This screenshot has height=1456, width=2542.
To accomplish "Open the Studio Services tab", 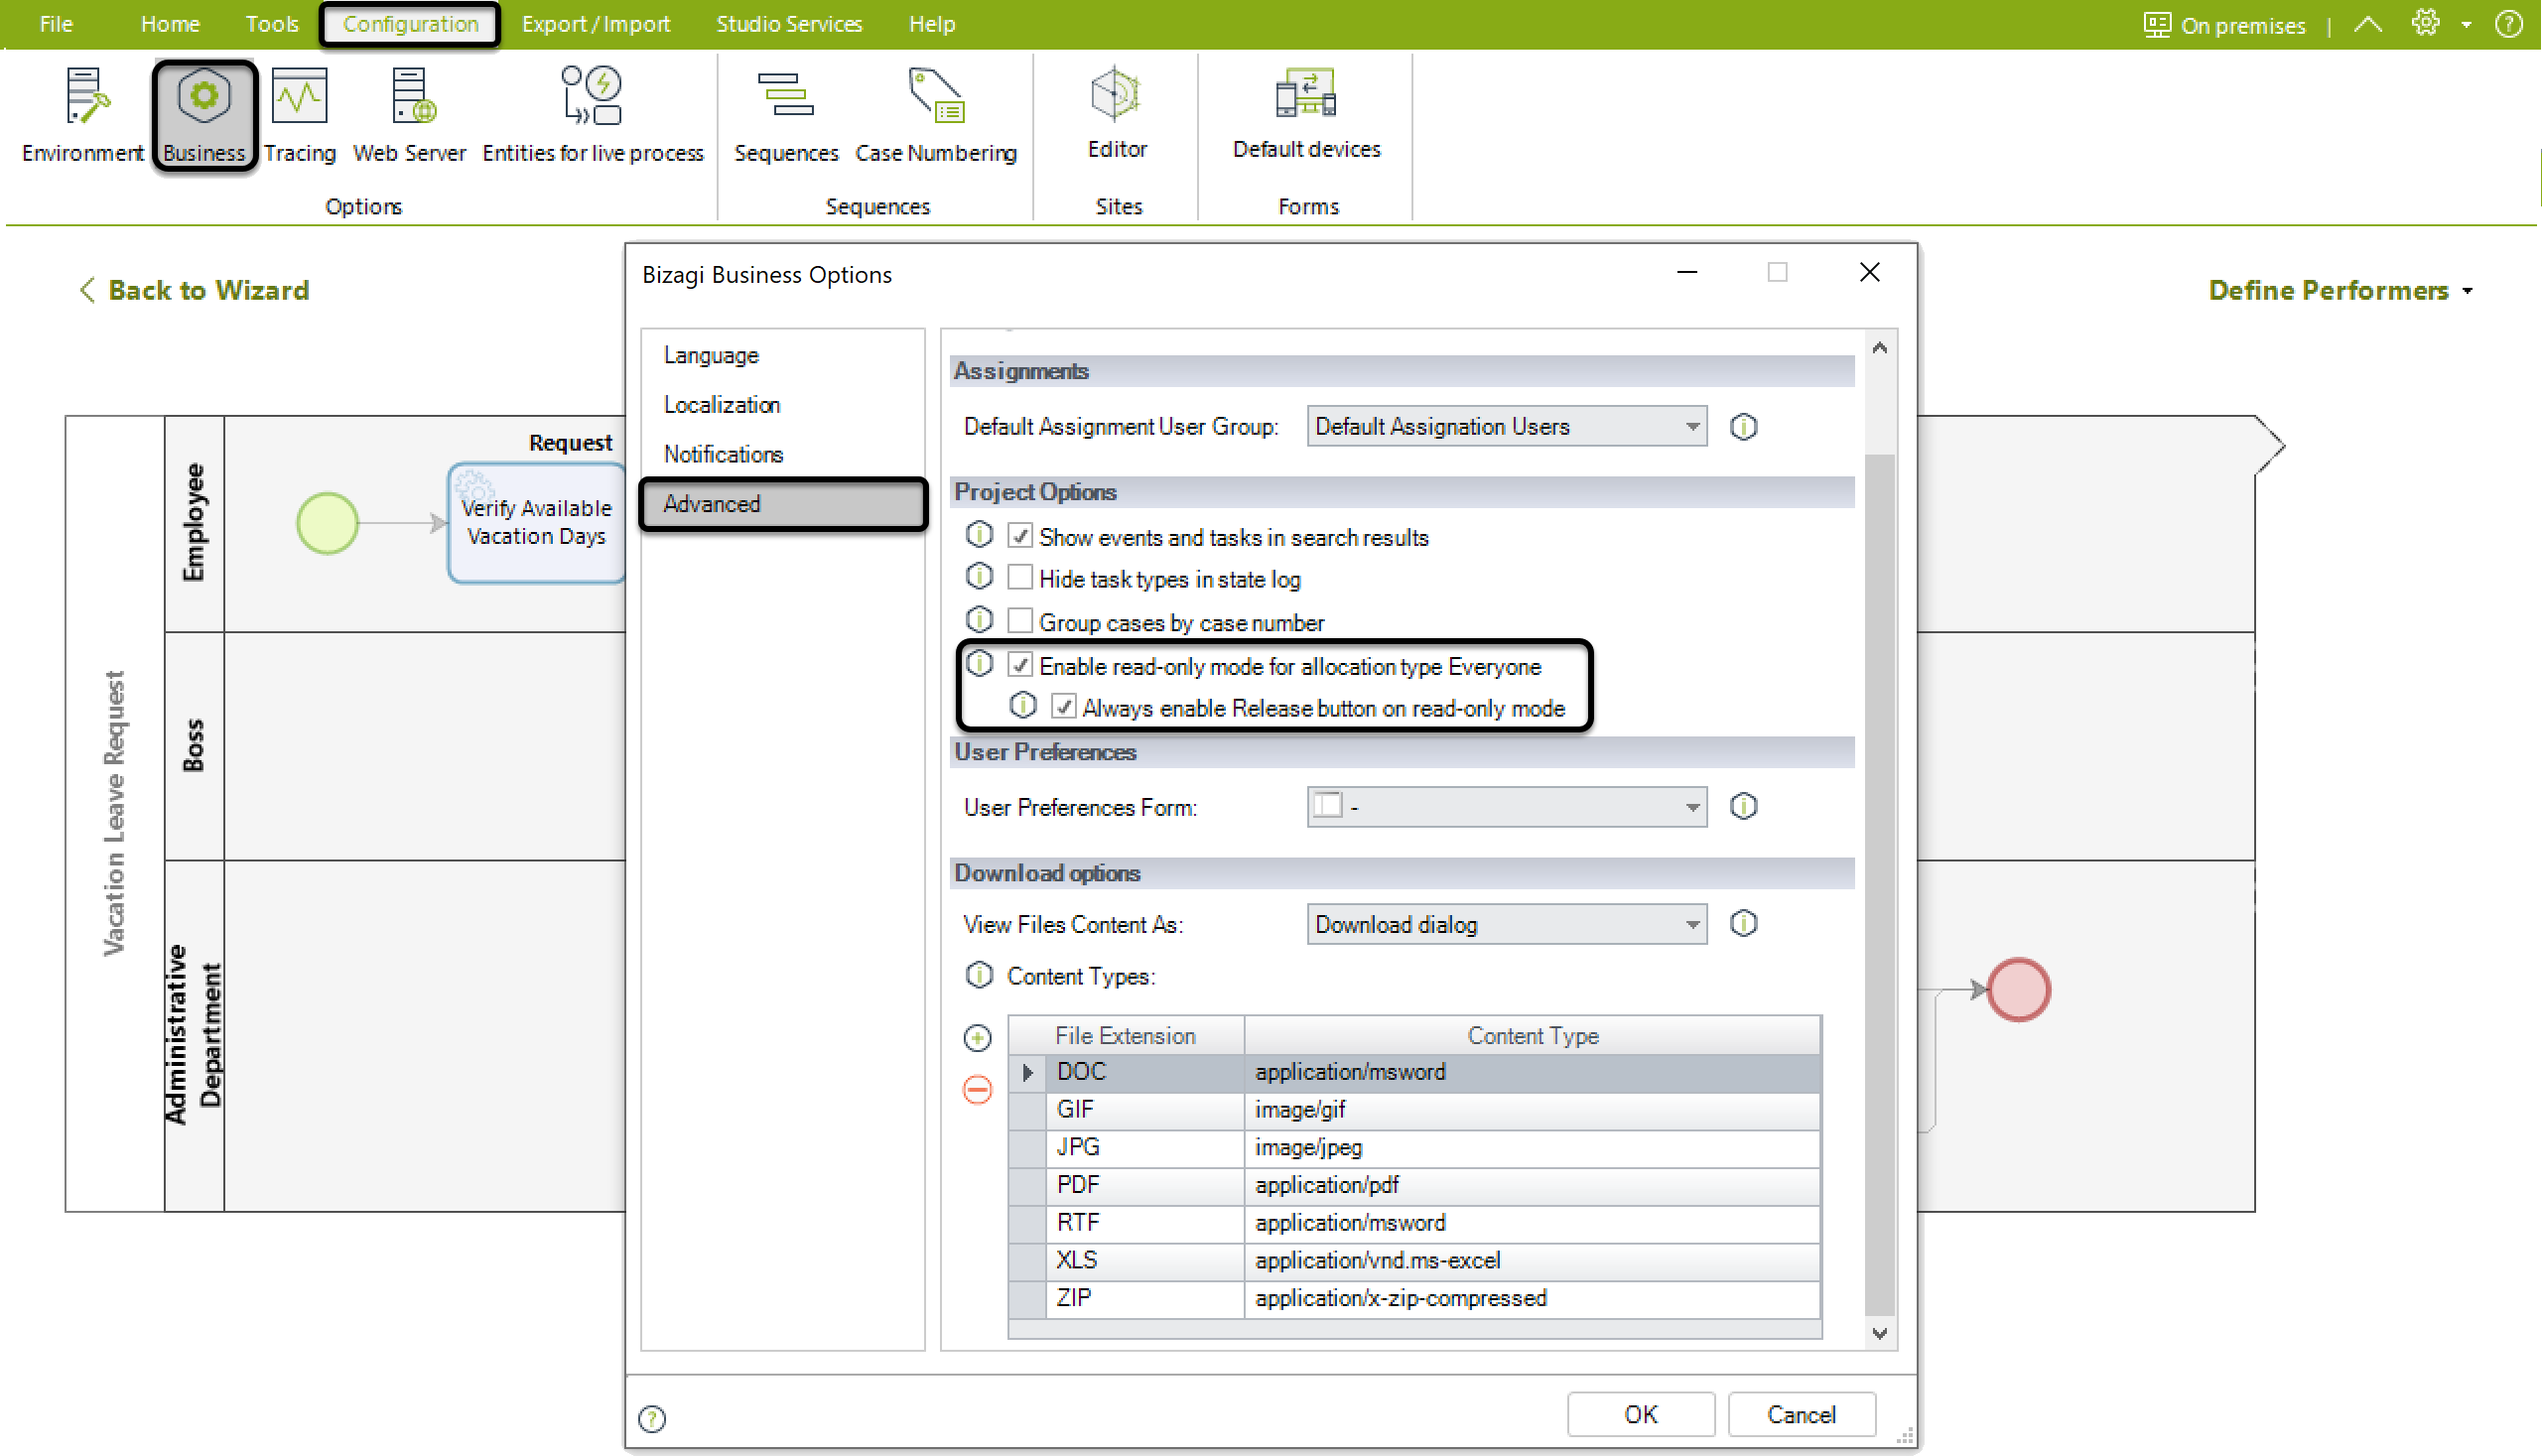I will click(789, 24).
